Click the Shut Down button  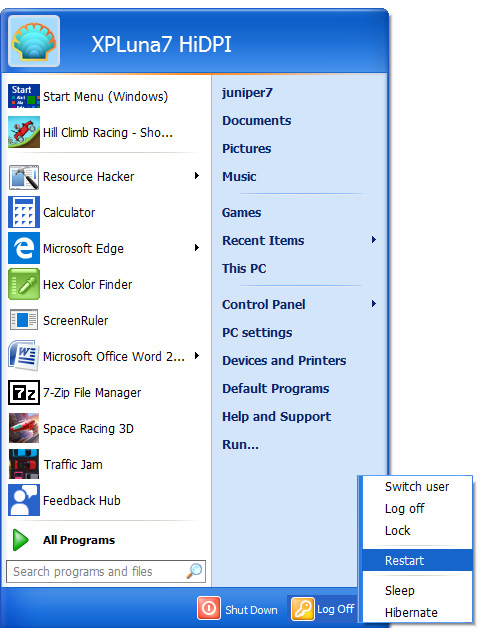[x=238, y=609]
